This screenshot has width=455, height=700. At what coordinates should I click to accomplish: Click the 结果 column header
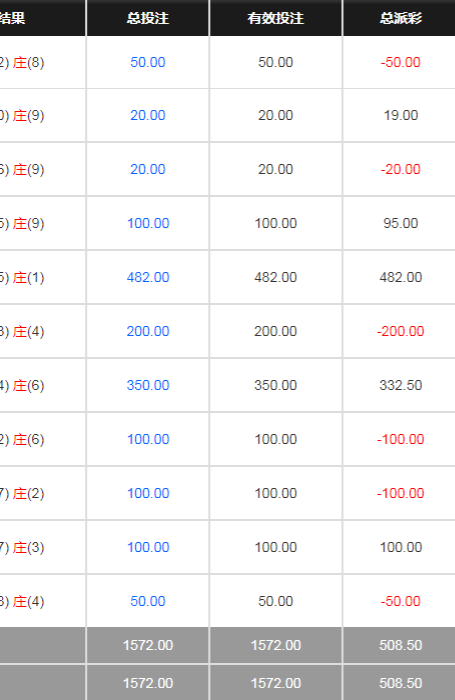point(13,18)
